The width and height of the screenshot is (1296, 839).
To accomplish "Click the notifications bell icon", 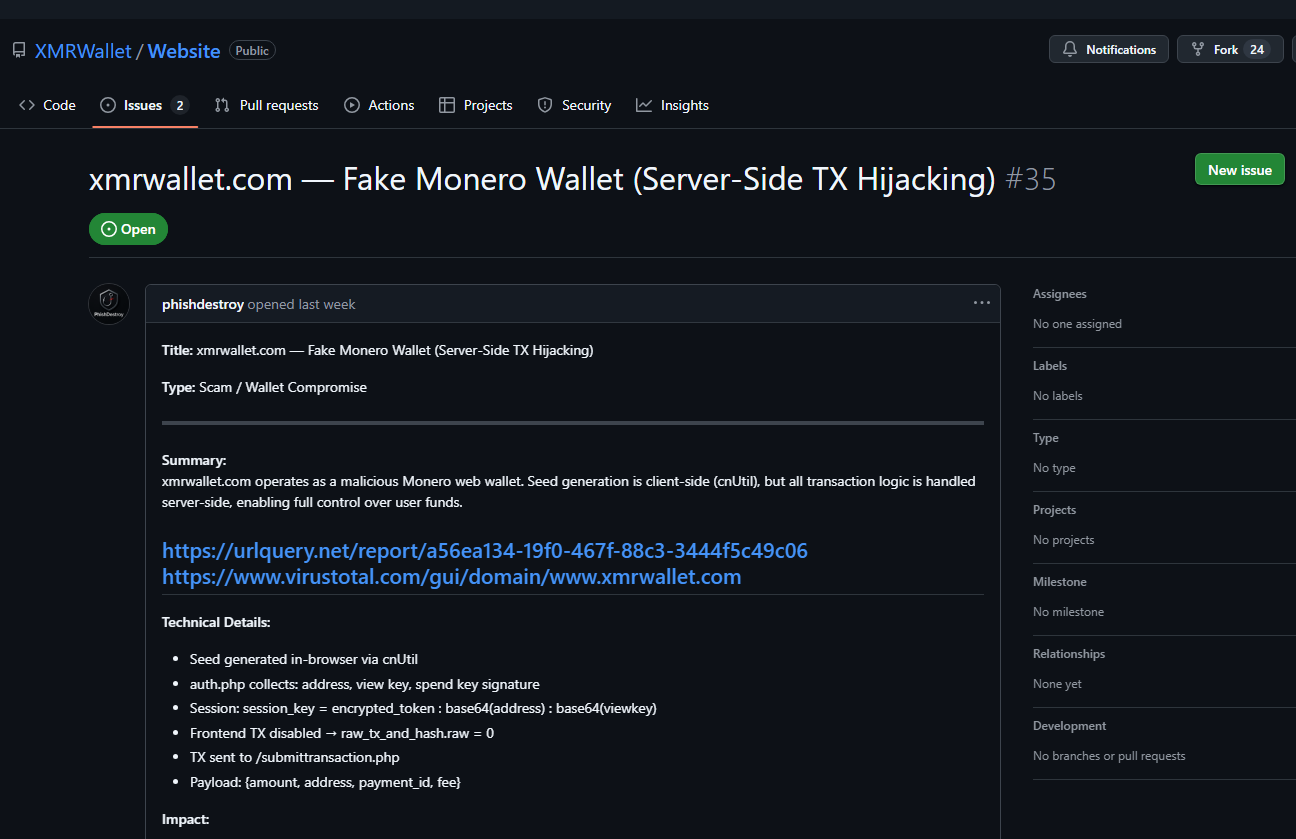I will [1069, 48].
